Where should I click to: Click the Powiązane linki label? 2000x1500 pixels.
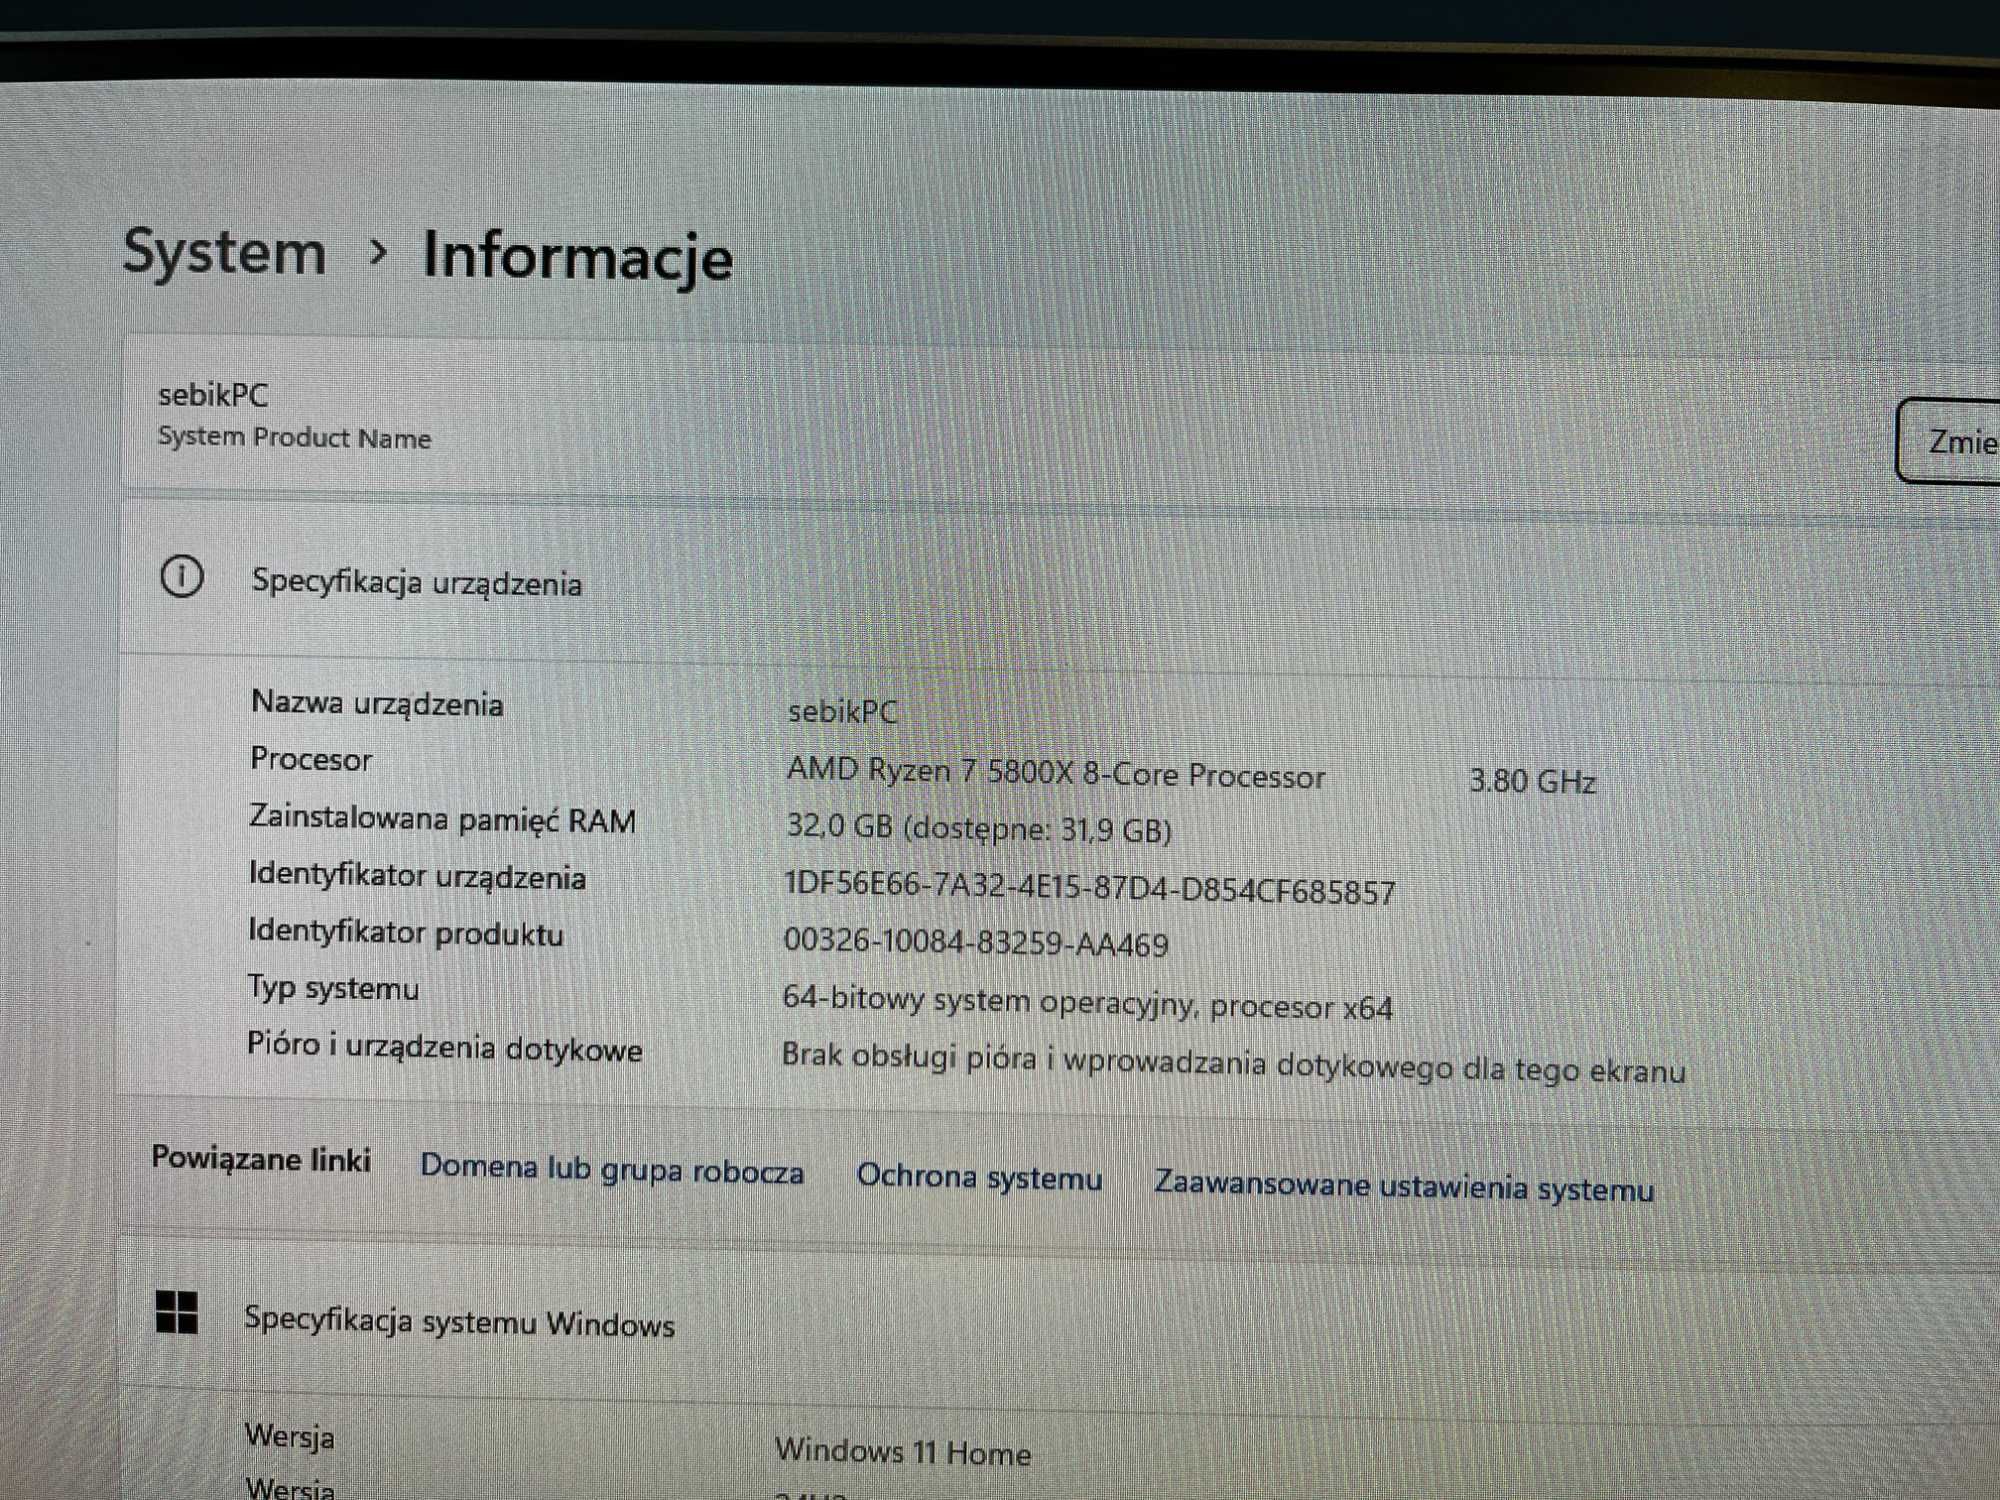(x=261, y=1158)
